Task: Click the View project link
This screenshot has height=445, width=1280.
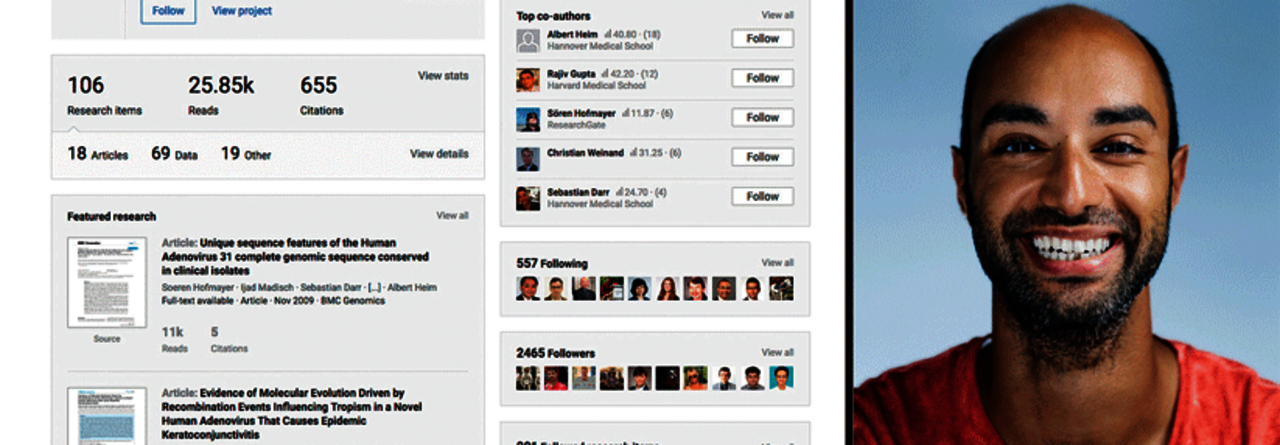Action: (242, 11)
